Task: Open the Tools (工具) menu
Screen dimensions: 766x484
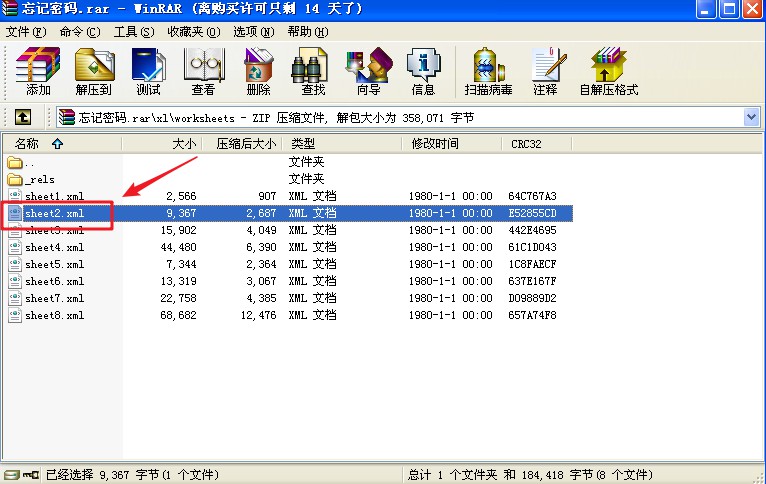Action: (134, 32)
